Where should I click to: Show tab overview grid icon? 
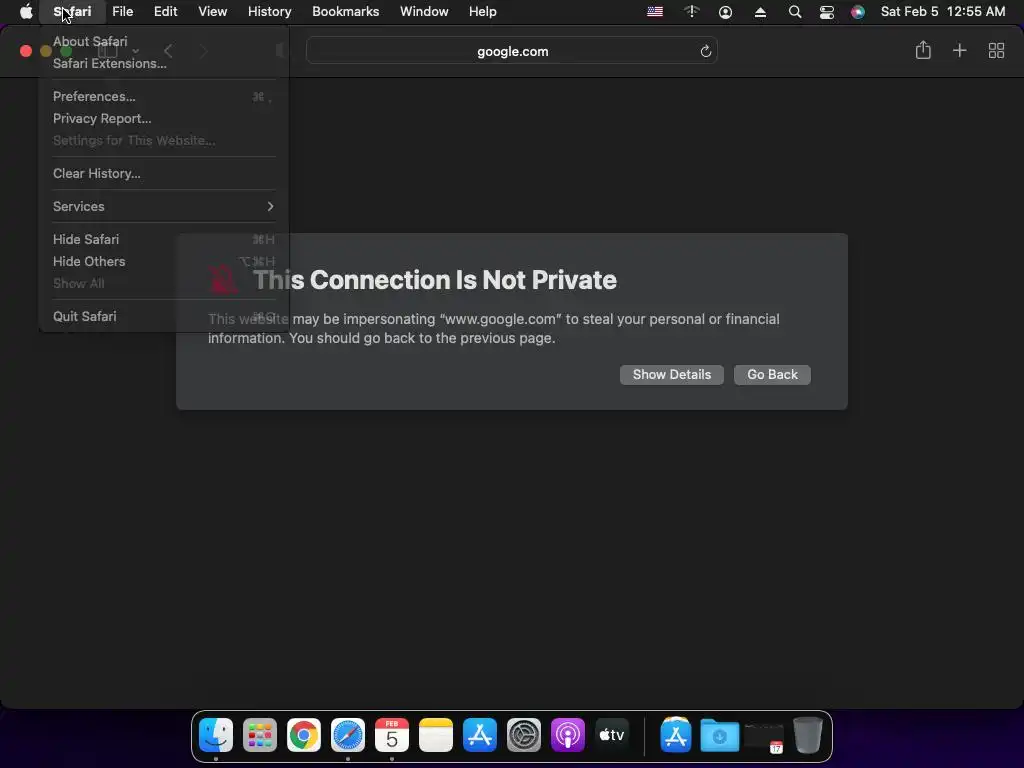pyautogui.click(x=996, y=50)
